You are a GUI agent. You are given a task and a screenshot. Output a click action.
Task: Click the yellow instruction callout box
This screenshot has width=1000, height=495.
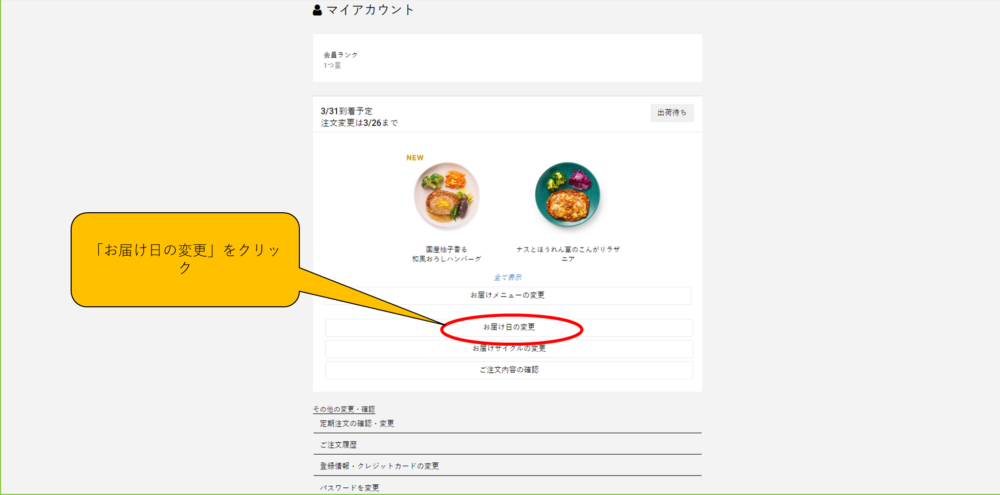tap(185, 259)
